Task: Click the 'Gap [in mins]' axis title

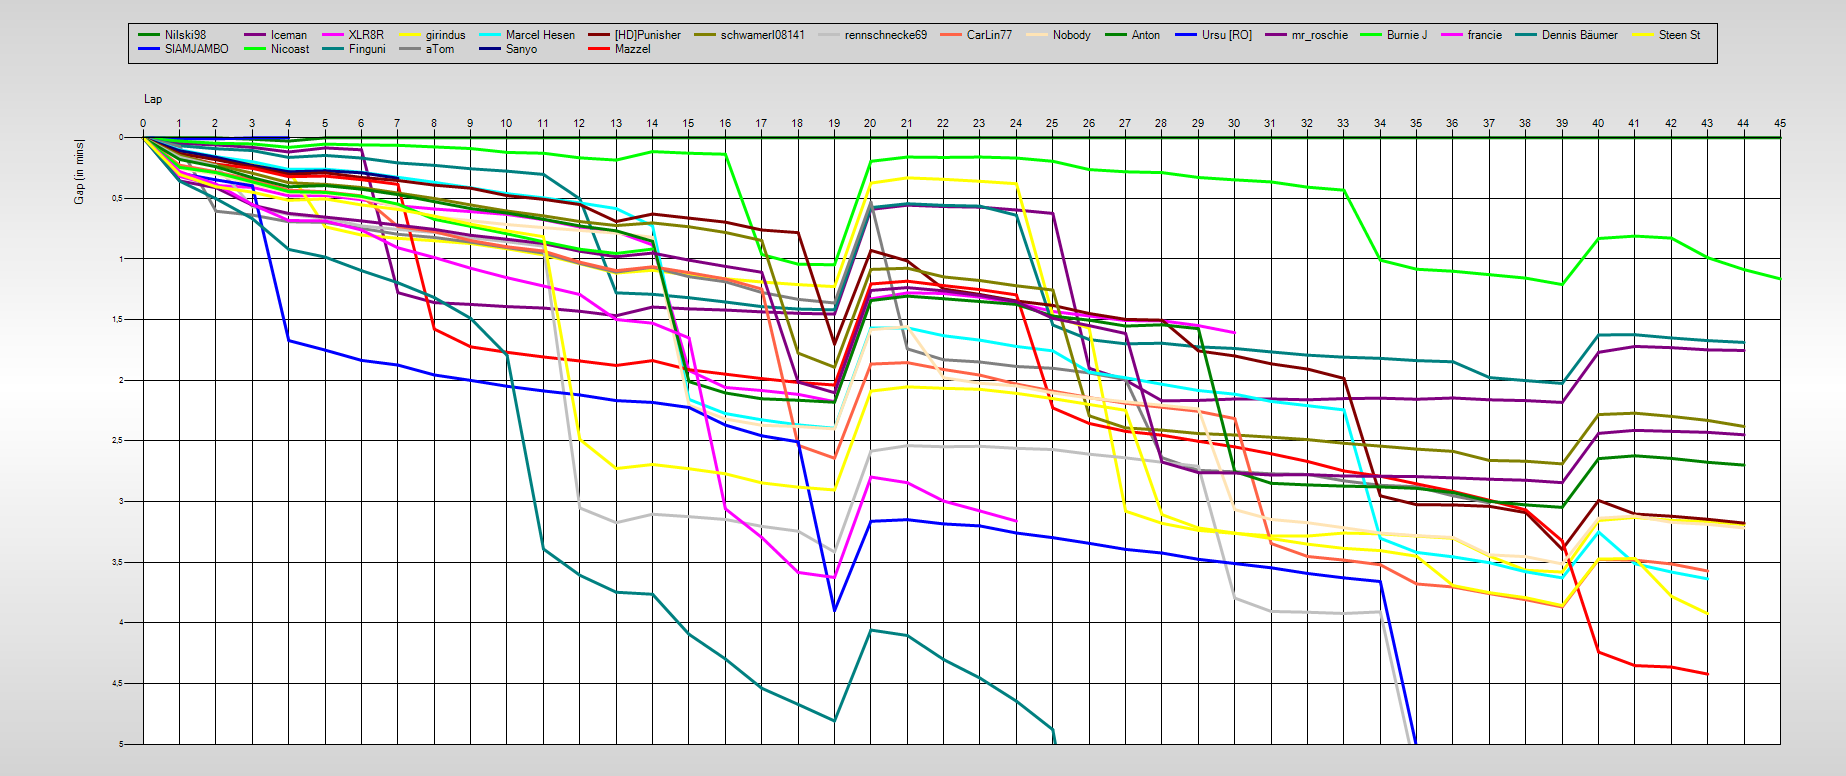Action: click(x=79, y=172)
